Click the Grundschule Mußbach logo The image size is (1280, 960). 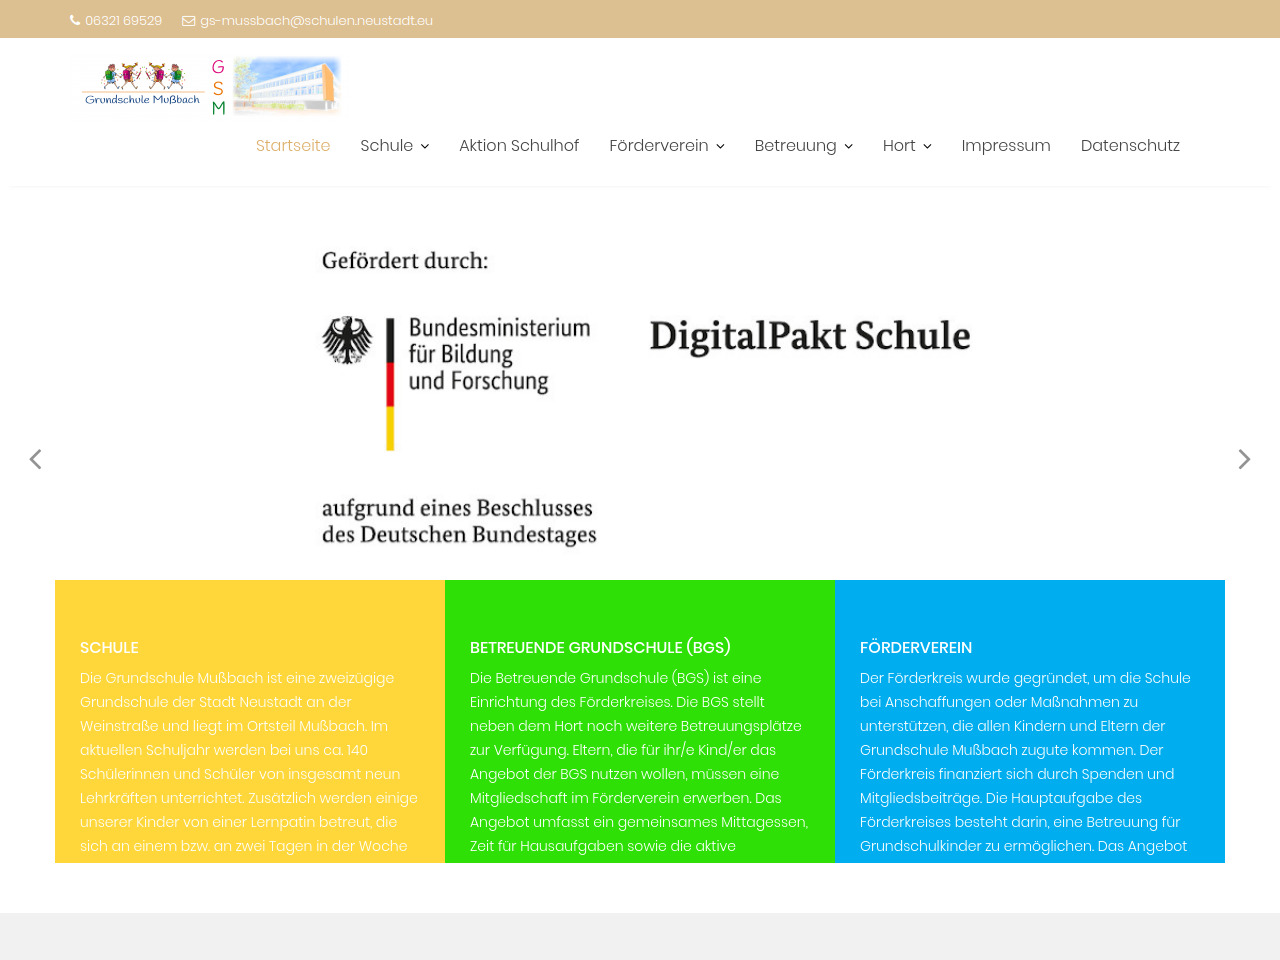[210, 87]
